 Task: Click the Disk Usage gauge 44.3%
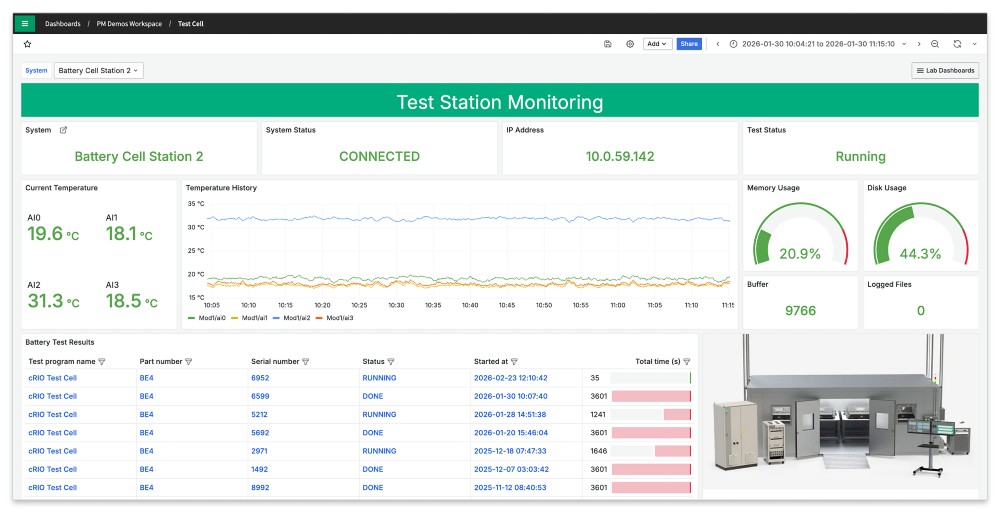coord(920,234)
